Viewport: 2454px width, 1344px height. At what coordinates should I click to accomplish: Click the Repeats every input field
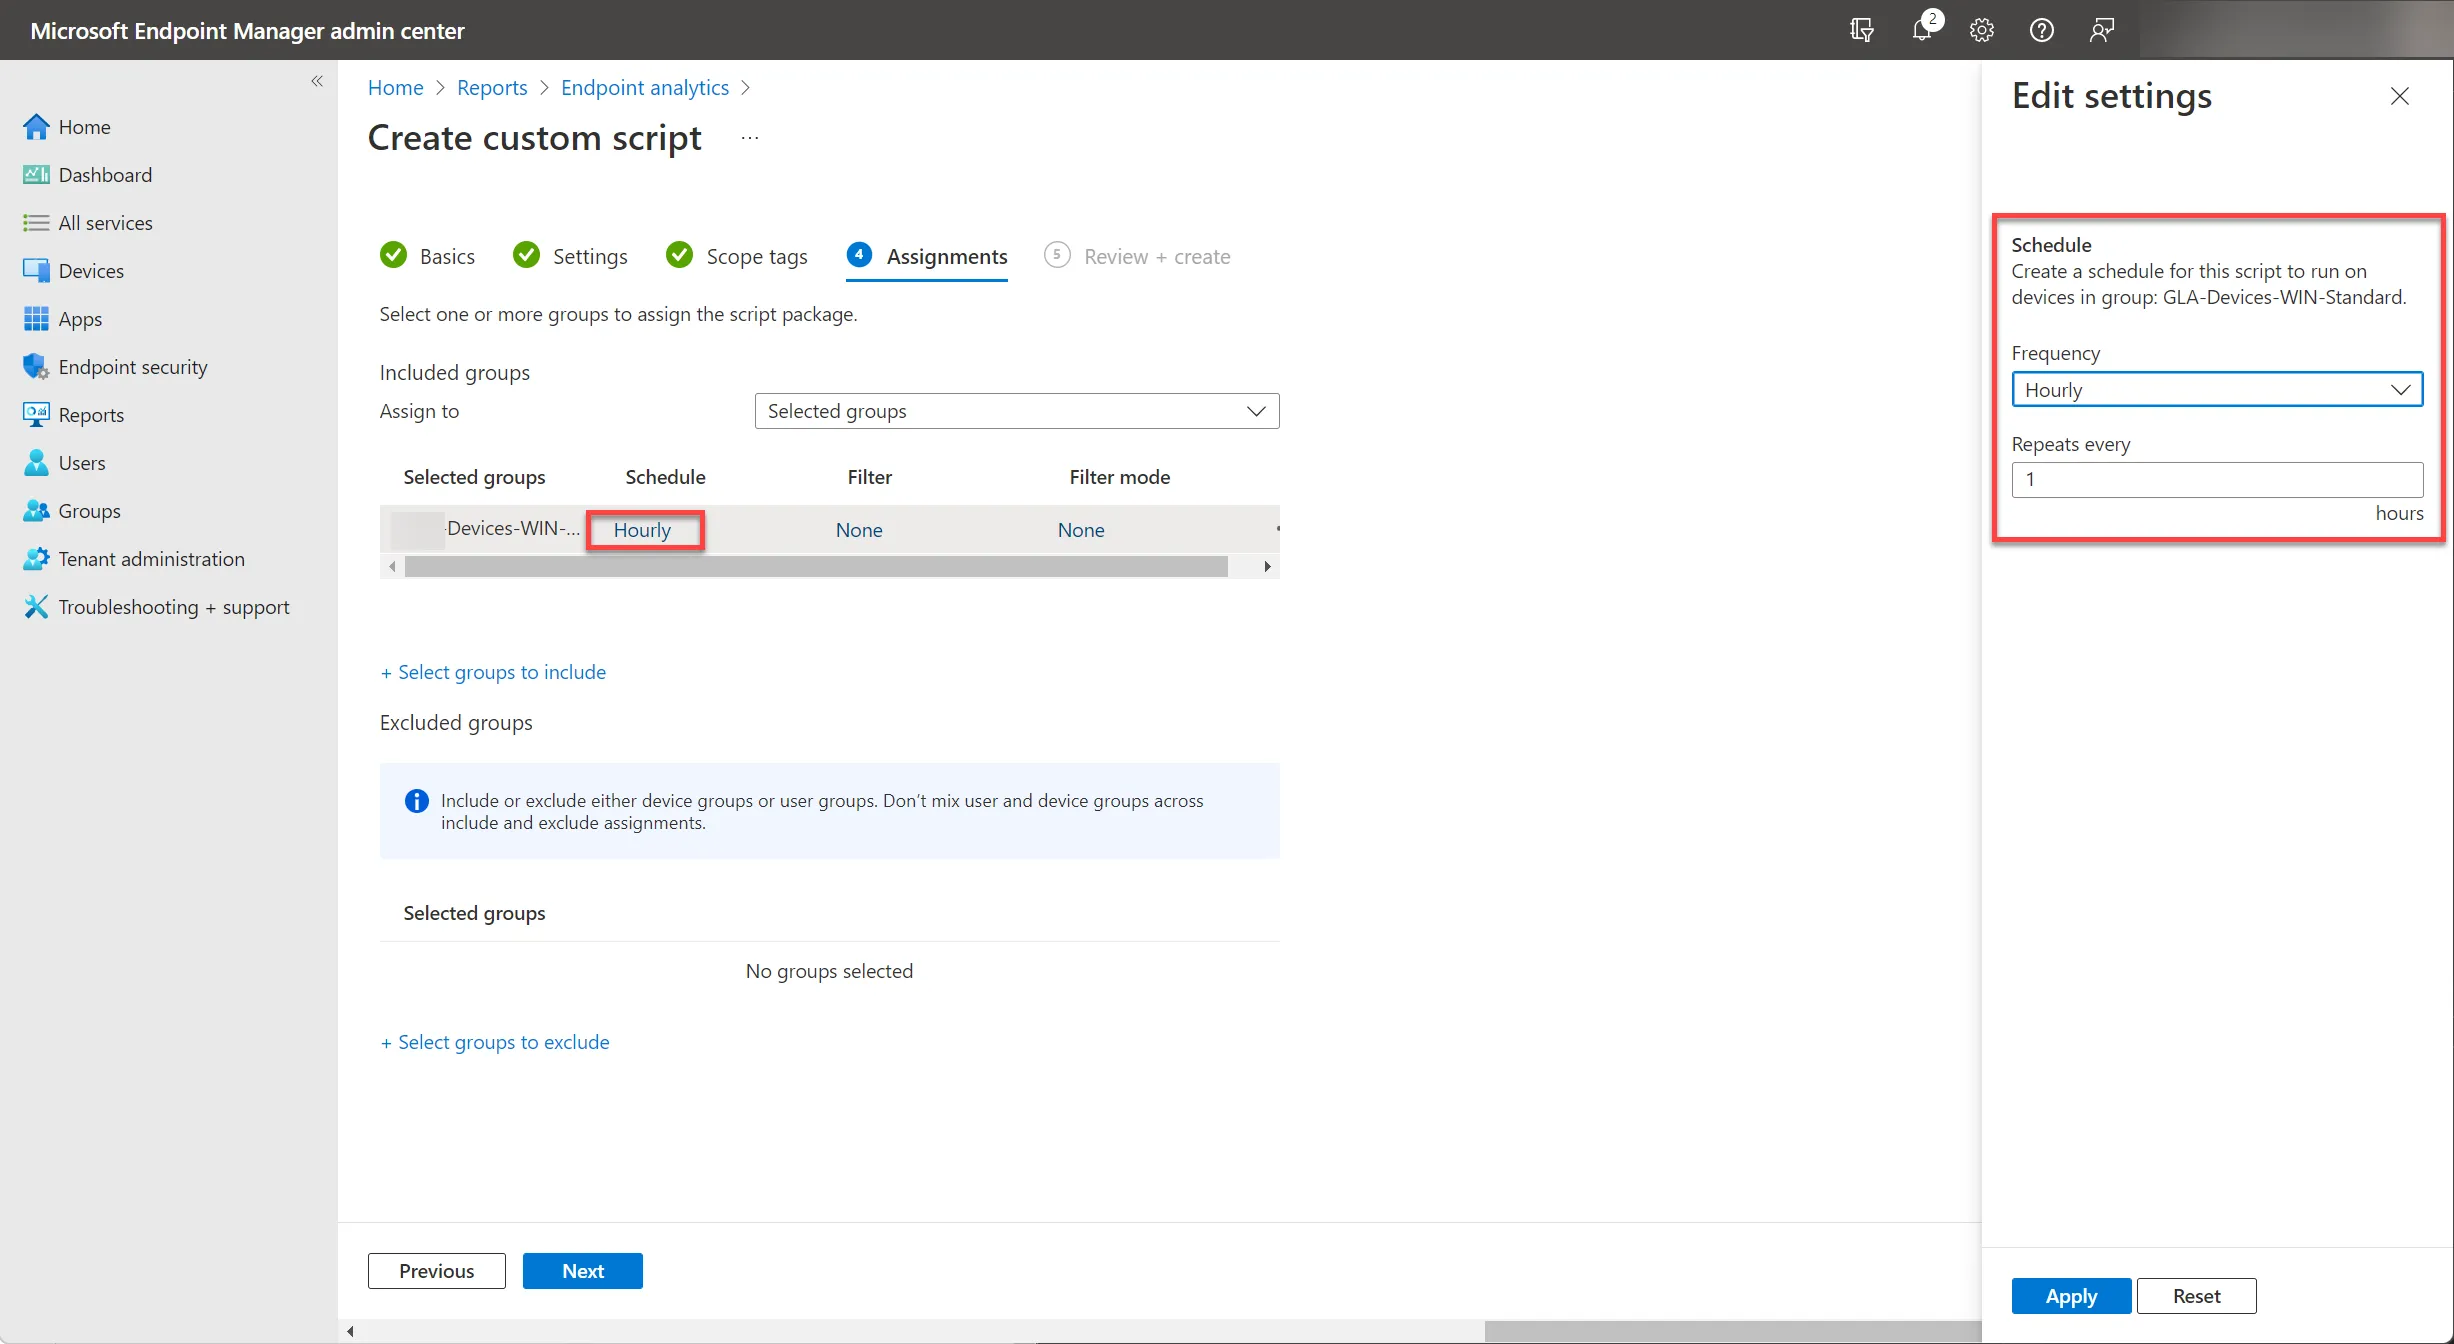click(x=2217, y=479)
